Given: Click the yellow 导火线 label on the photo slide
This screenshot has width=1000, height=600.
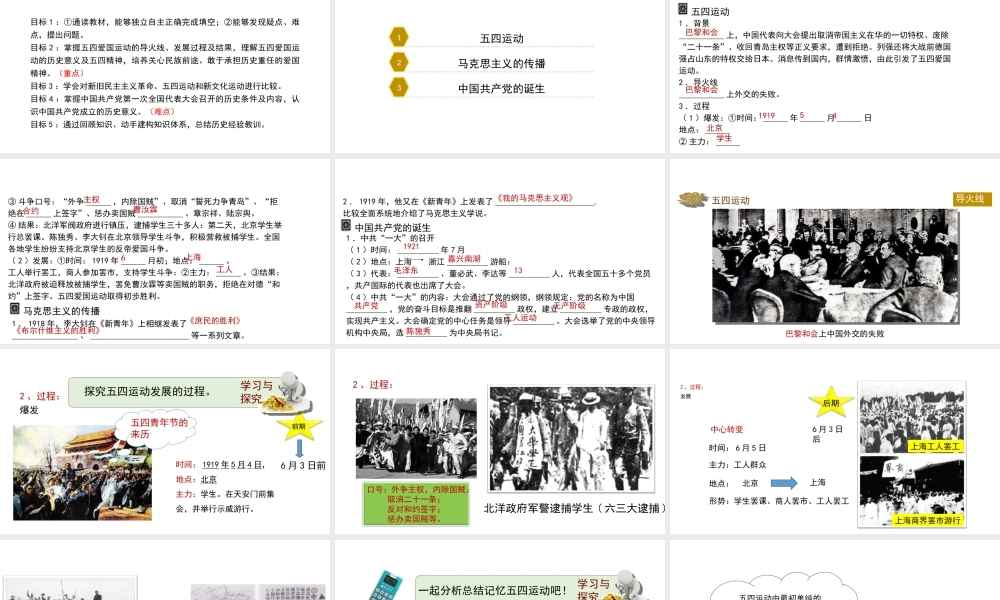Looking at the screenshot, I should point(973,199).
